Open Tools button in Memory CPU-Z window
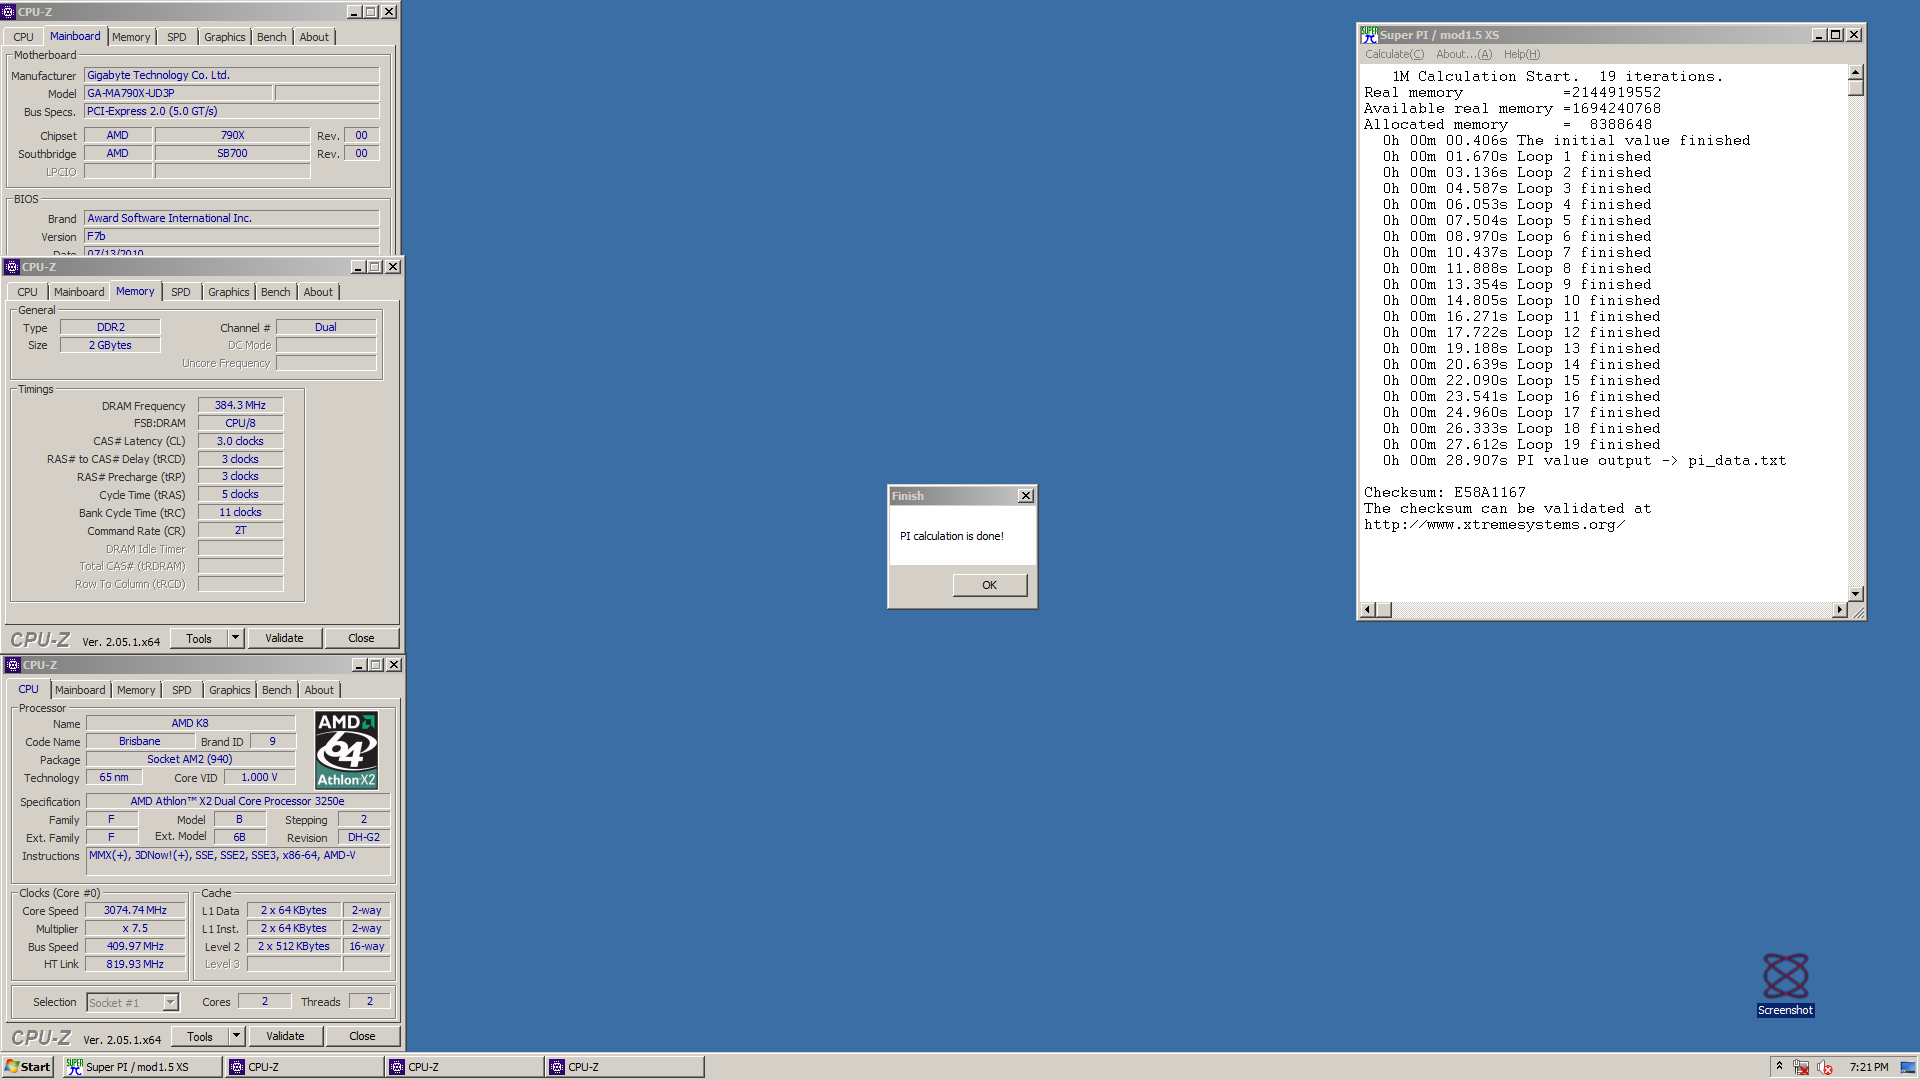 pos(199,639)
